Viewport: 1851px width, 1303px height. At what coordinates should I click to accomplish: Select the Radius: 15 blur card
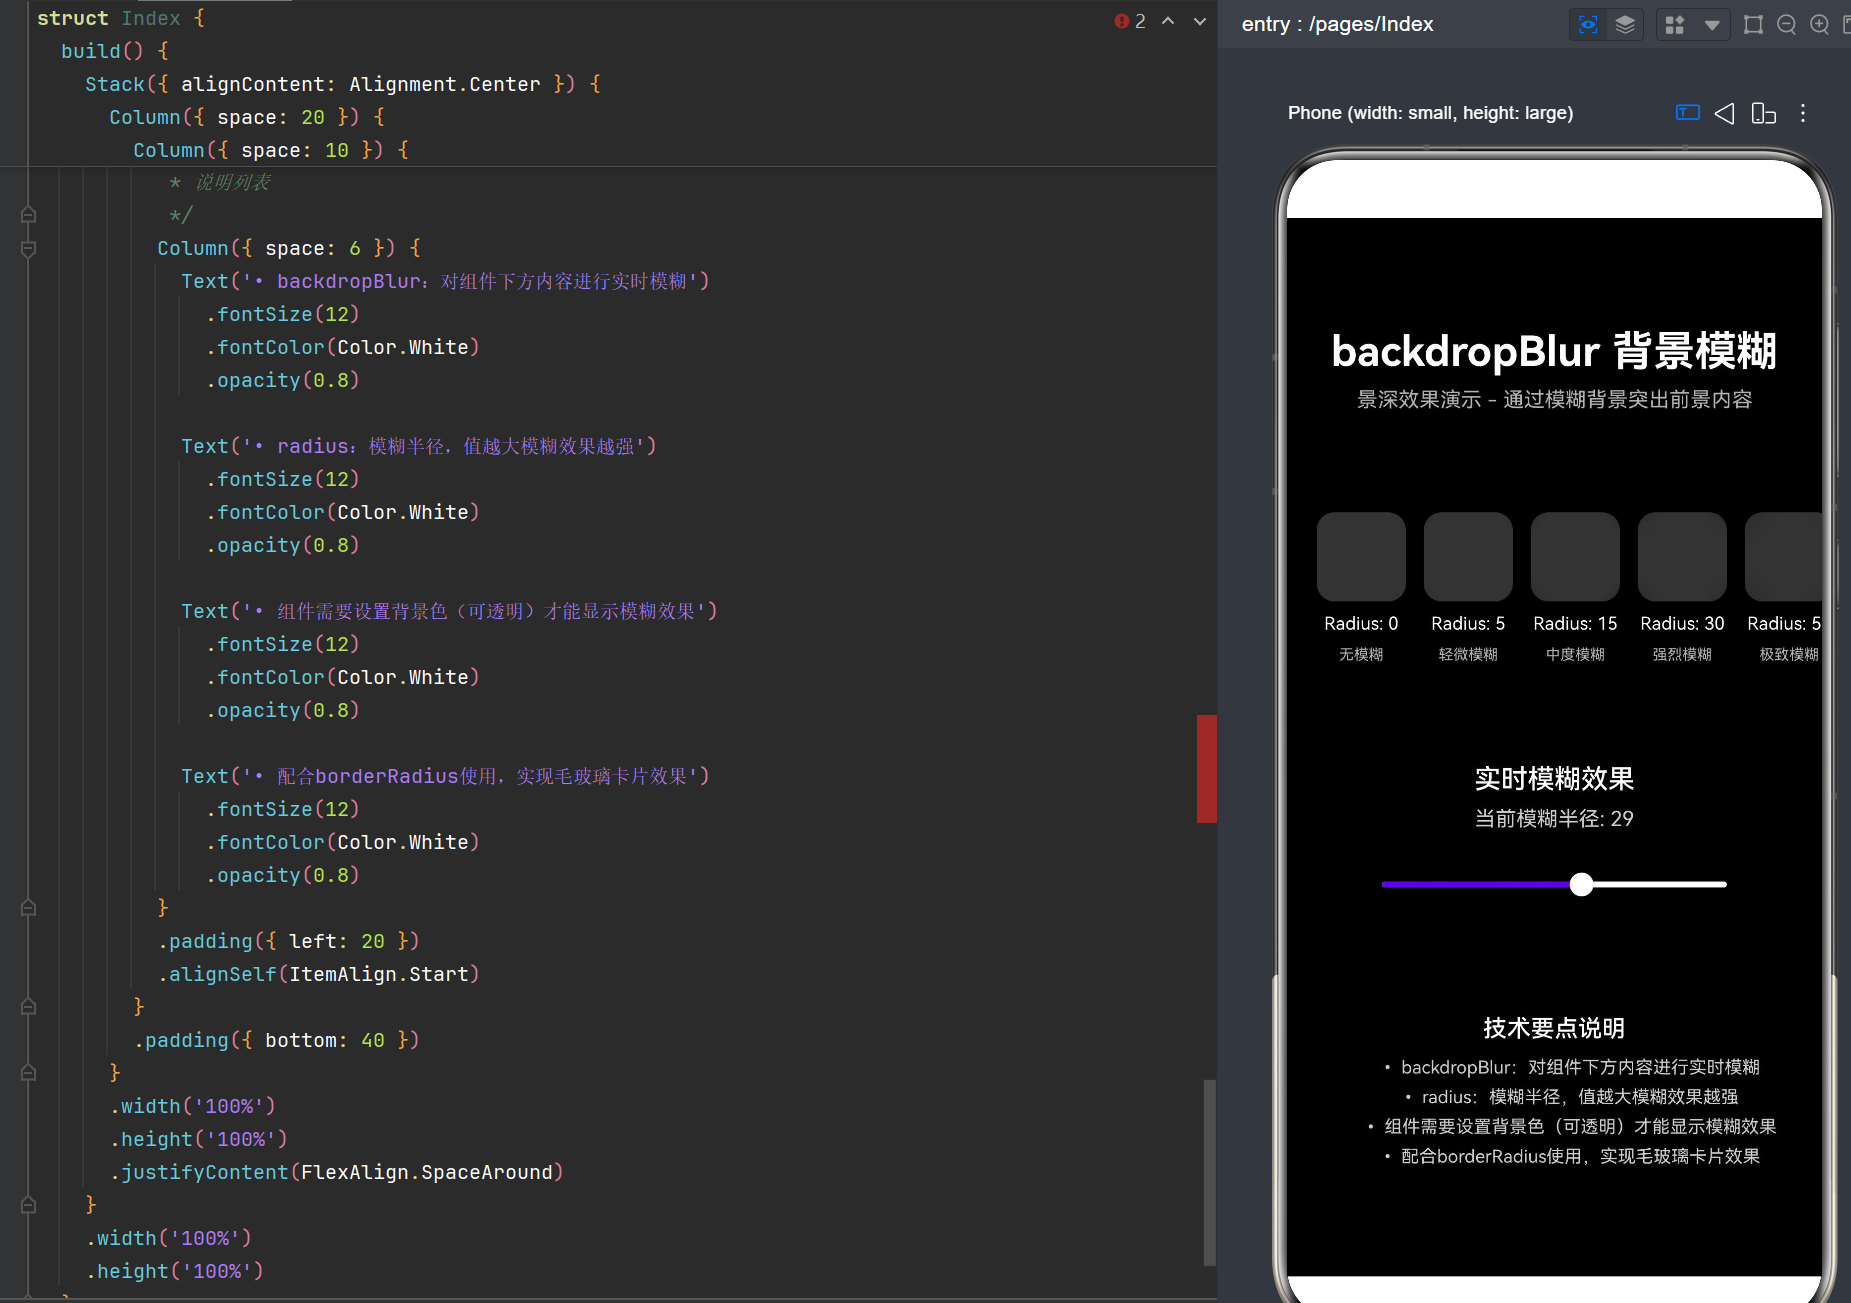click(x=1575, y=557)
